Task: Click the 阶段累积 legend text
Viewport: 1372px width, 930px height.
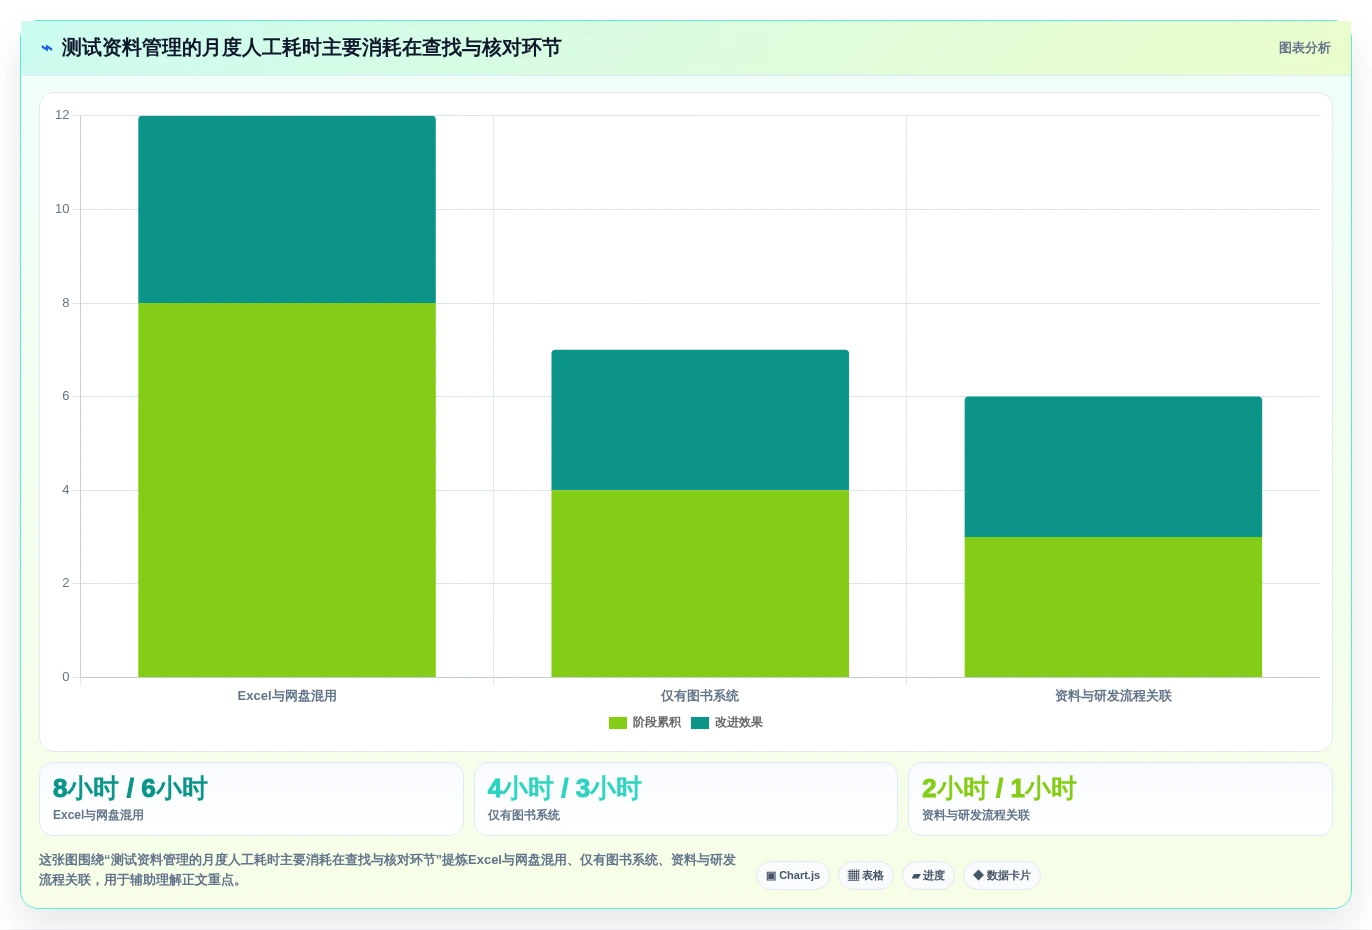Action: (656, 723)
